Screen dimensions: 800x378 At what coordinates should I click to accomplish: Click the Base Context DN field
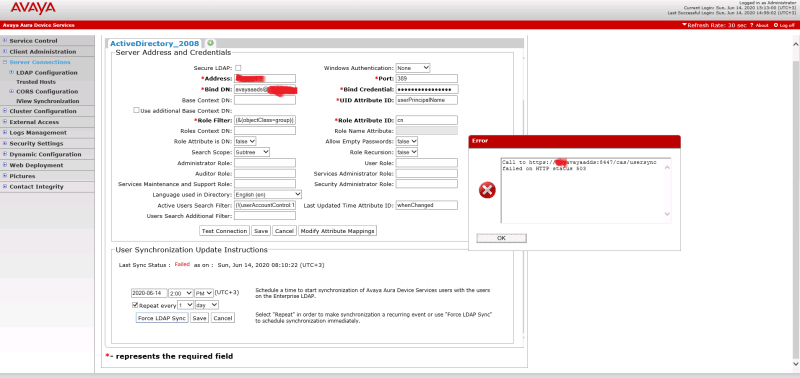click(265, 100)
